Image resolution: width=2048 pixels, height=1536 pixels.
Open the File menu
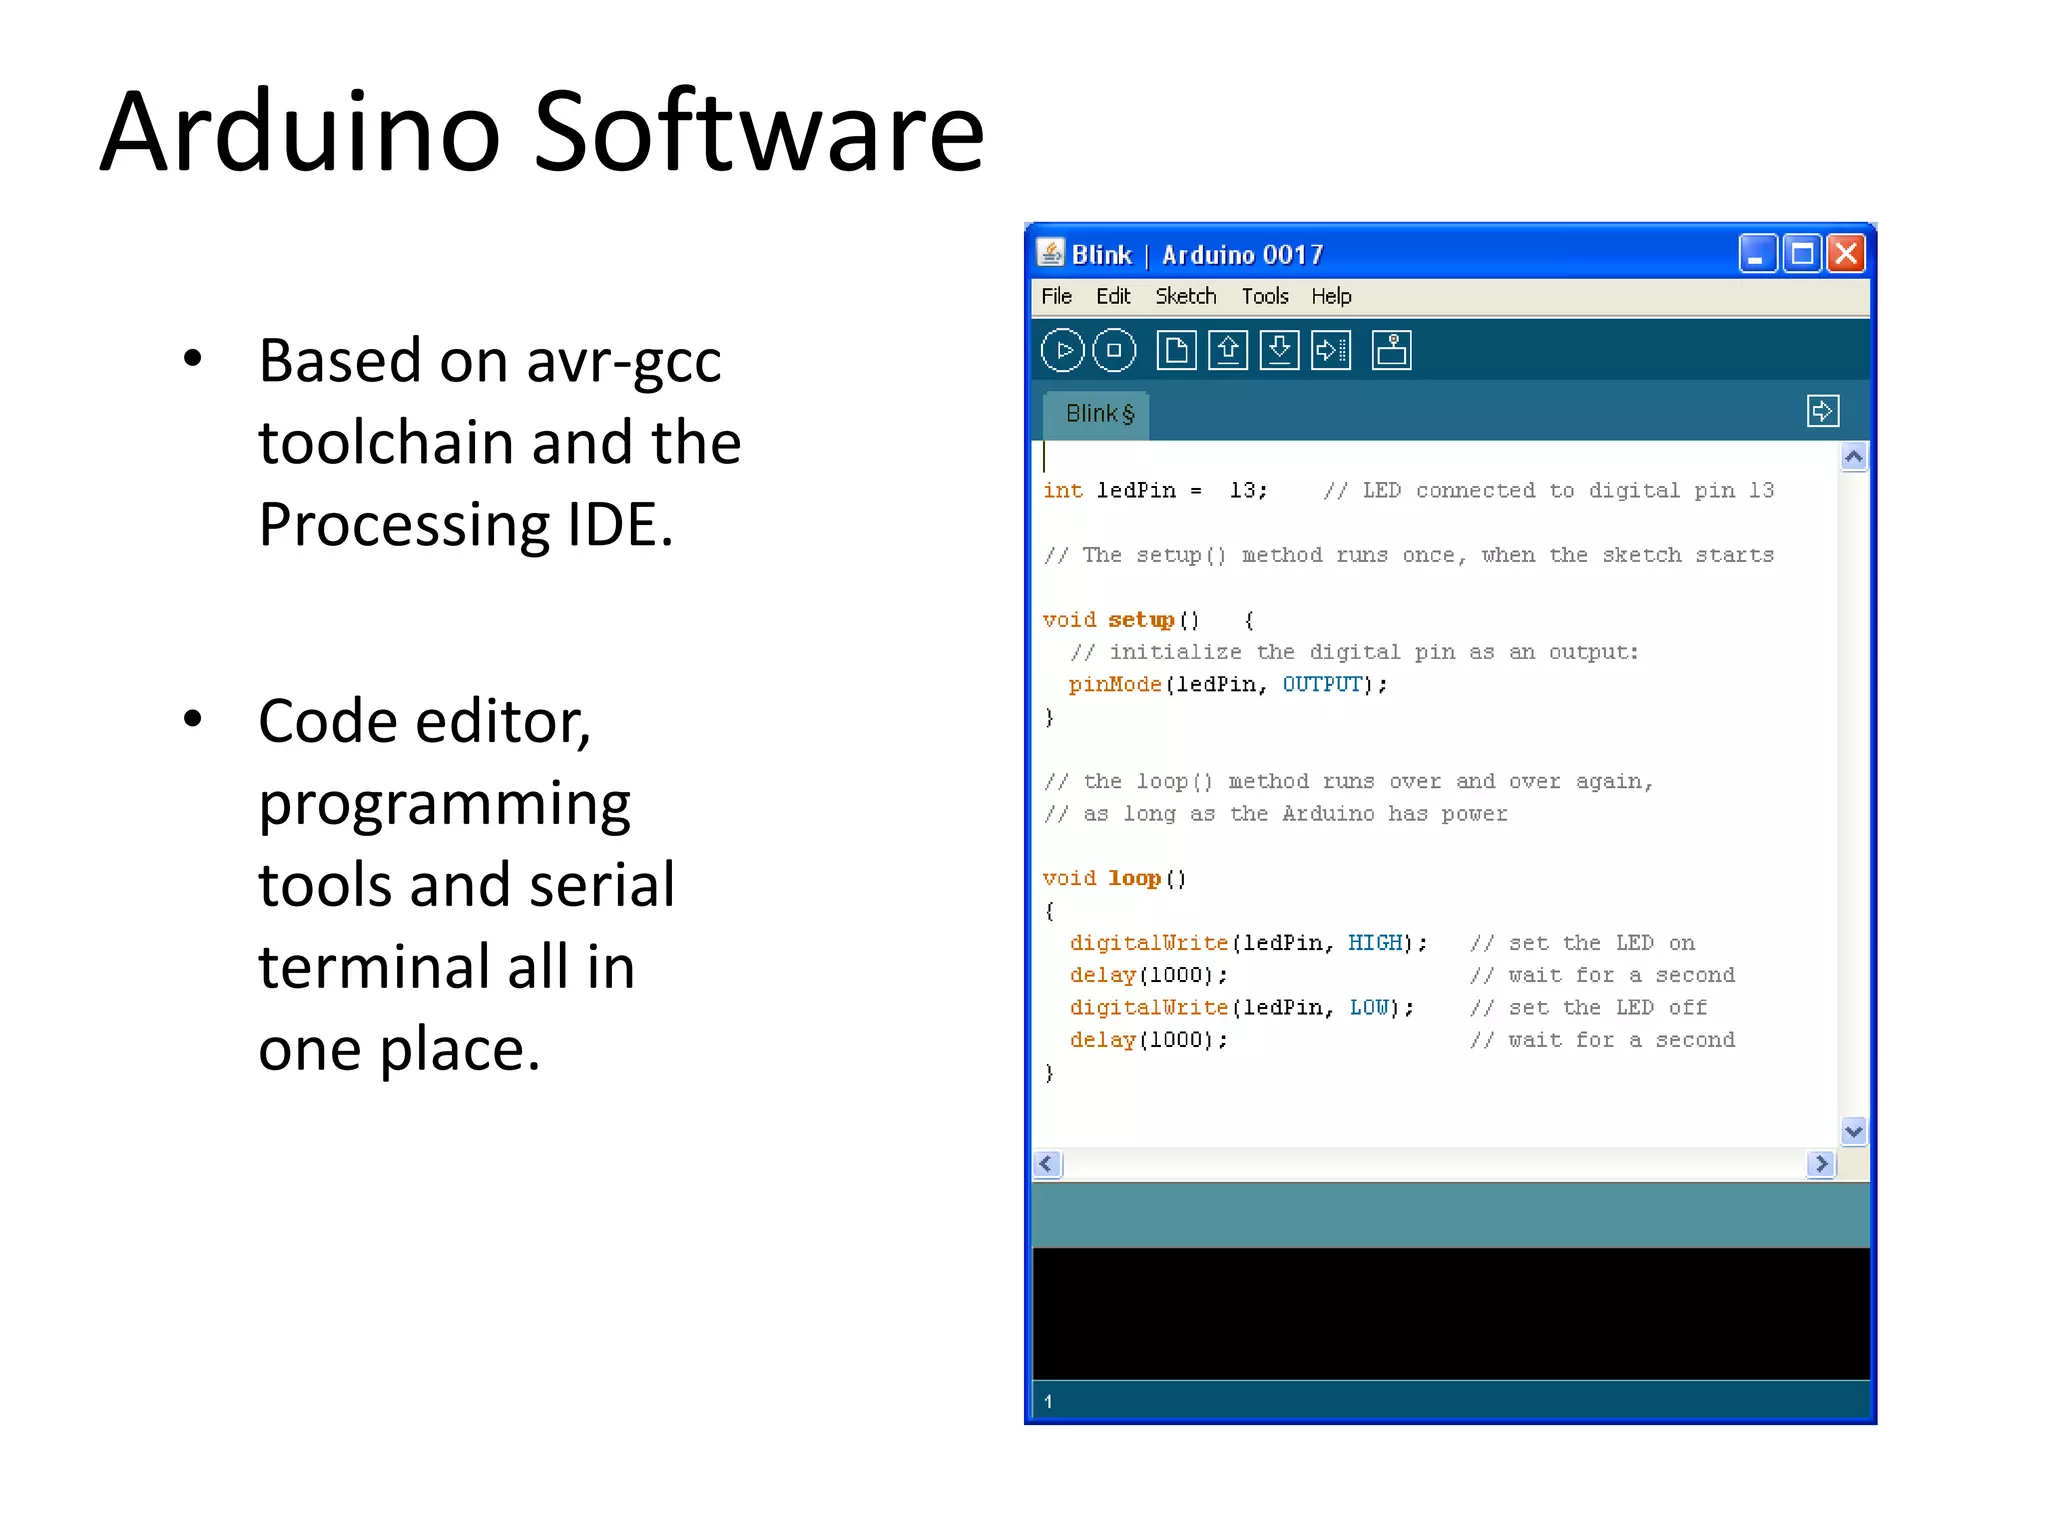point(1056,297)
